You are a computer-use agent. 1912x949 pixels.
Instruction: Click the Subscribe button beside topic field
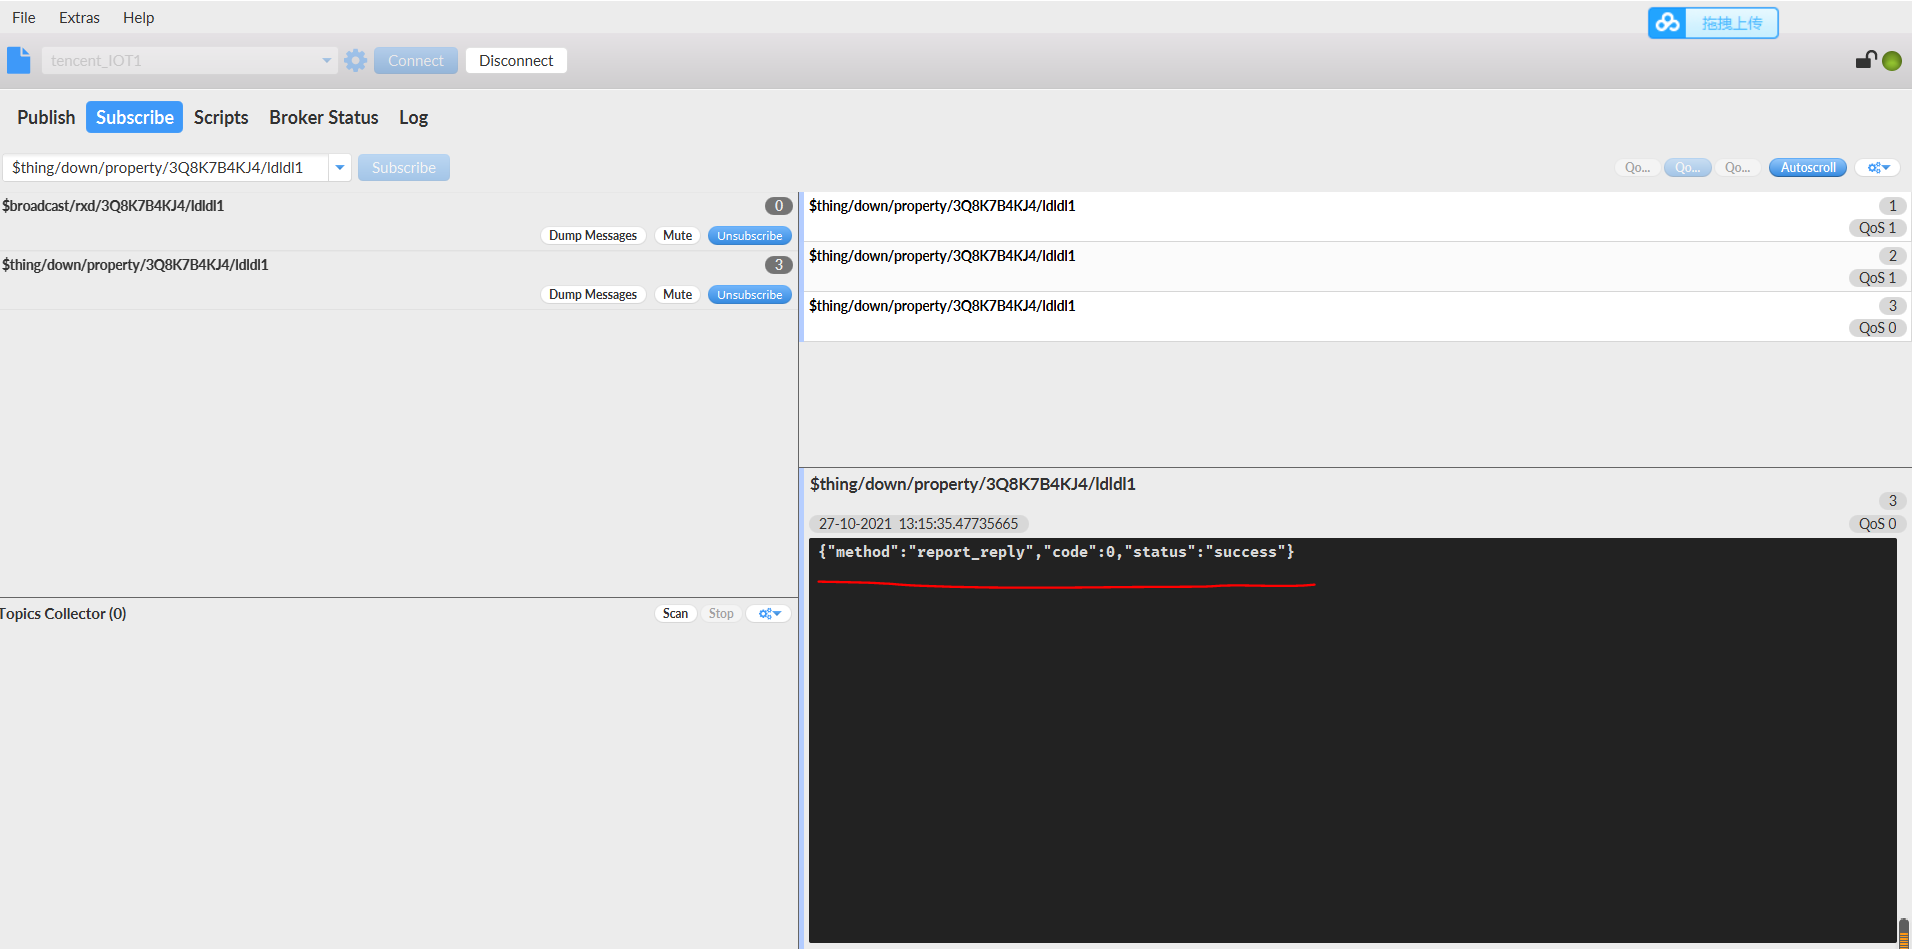coord(404,168)
